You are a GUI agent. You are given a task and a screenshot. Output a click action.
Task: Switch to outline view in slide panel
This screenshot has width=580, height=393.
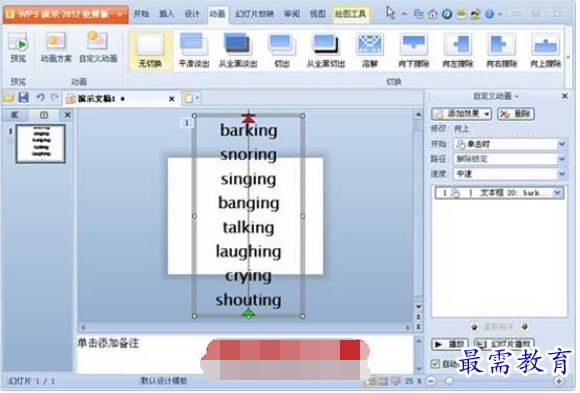(x=15, y=115)
